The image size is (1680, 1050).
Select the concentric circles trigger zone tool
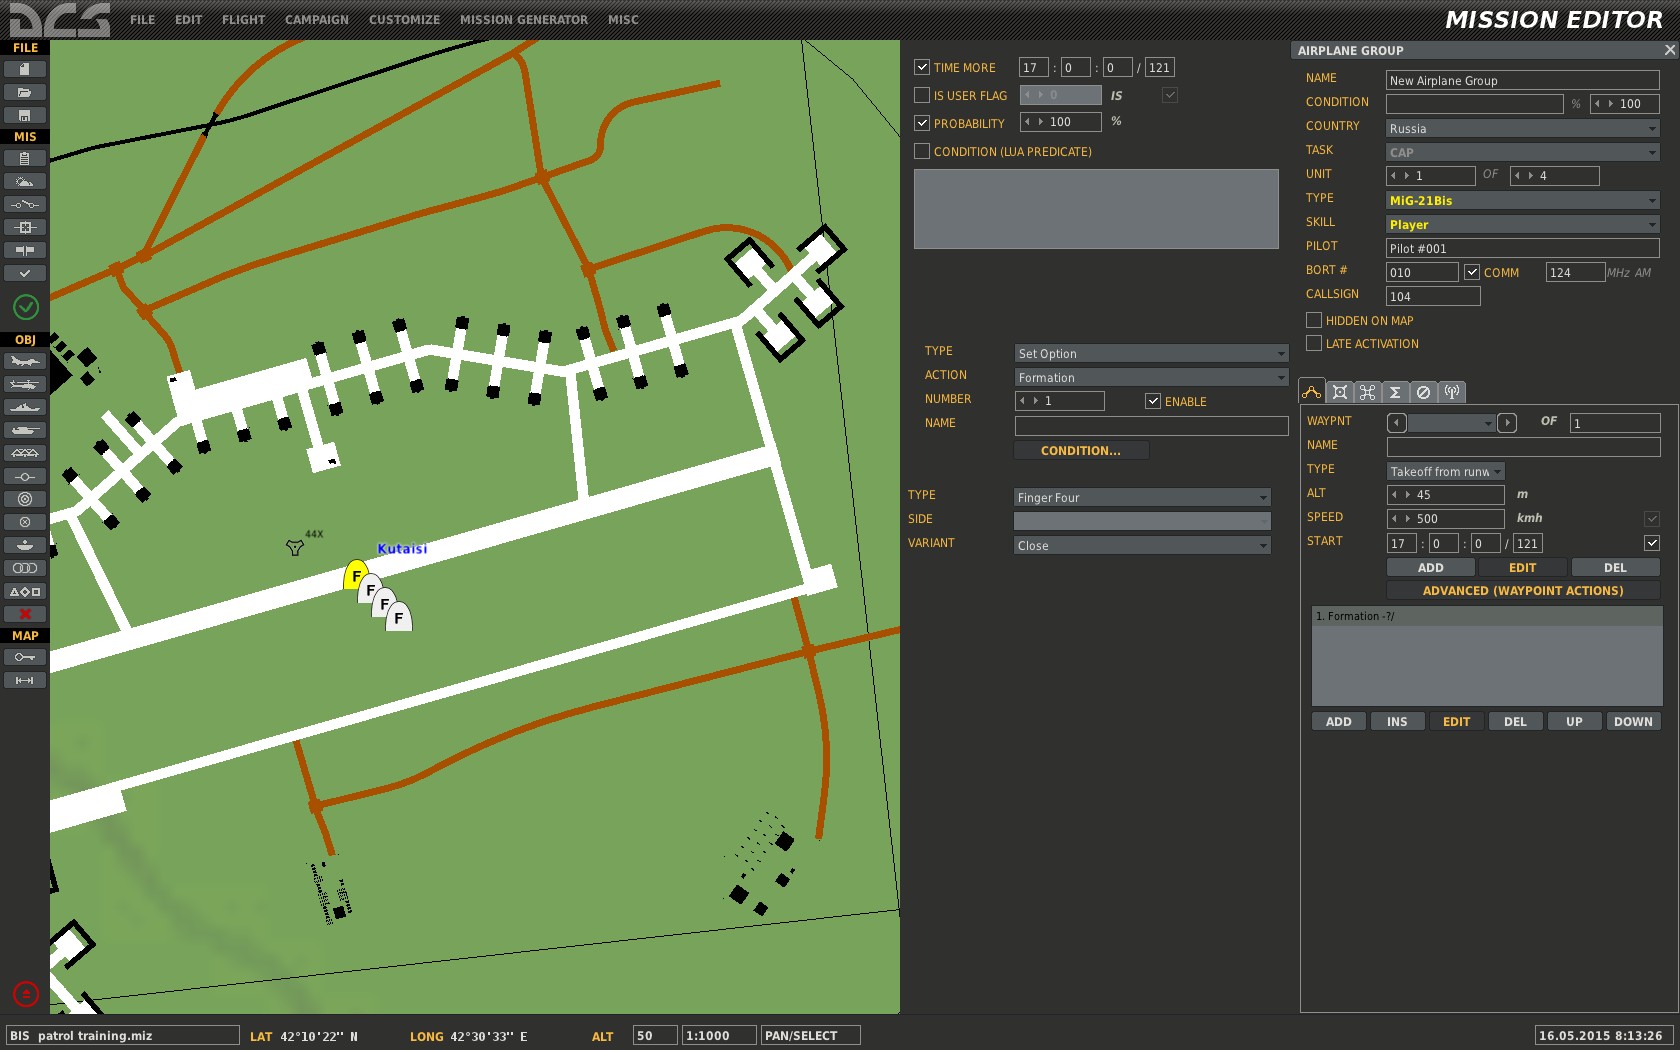tap(25, 499)
